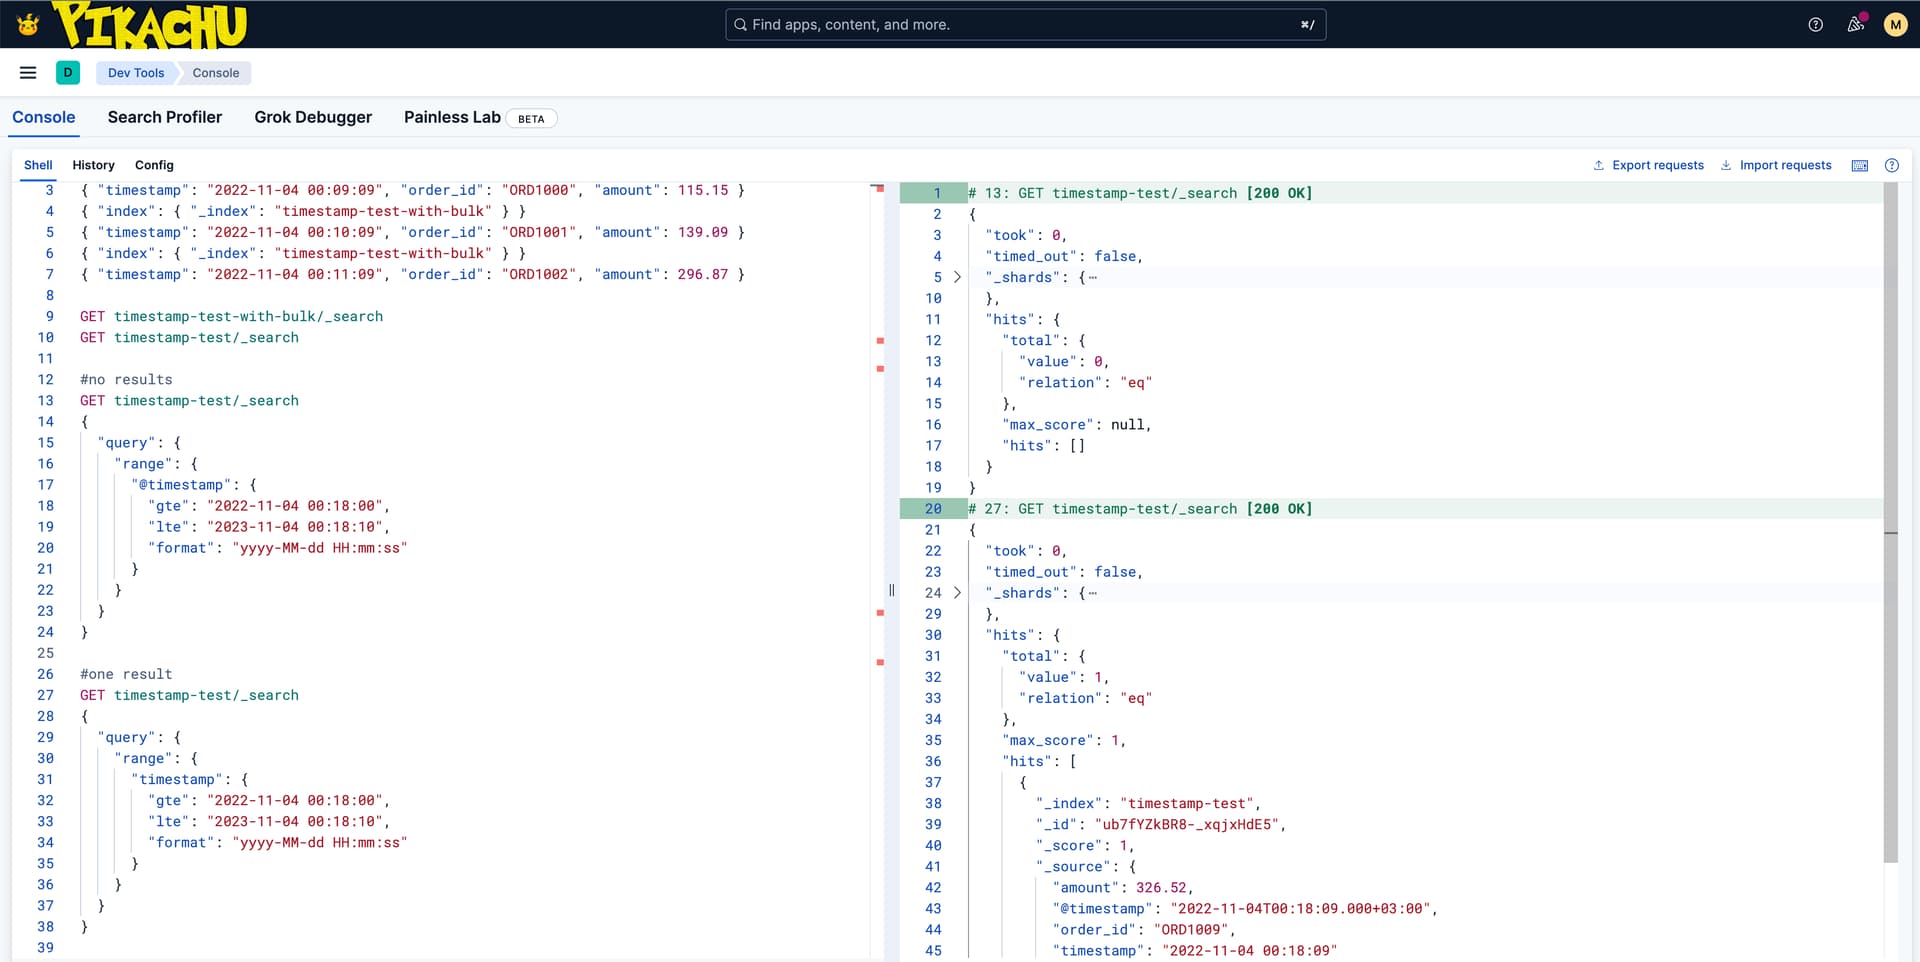
Task: Click the green D space selector
Action: [x=68, y=73]
